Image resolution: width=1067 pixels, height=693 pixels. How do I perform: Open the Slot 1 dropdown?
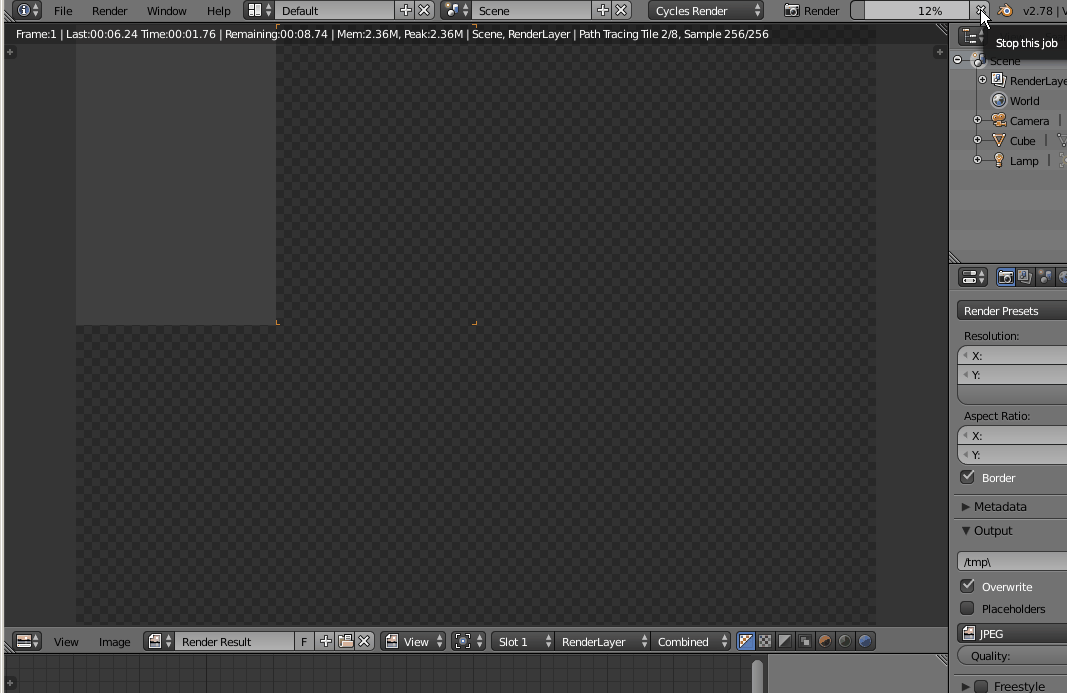(x=521, y=641)
